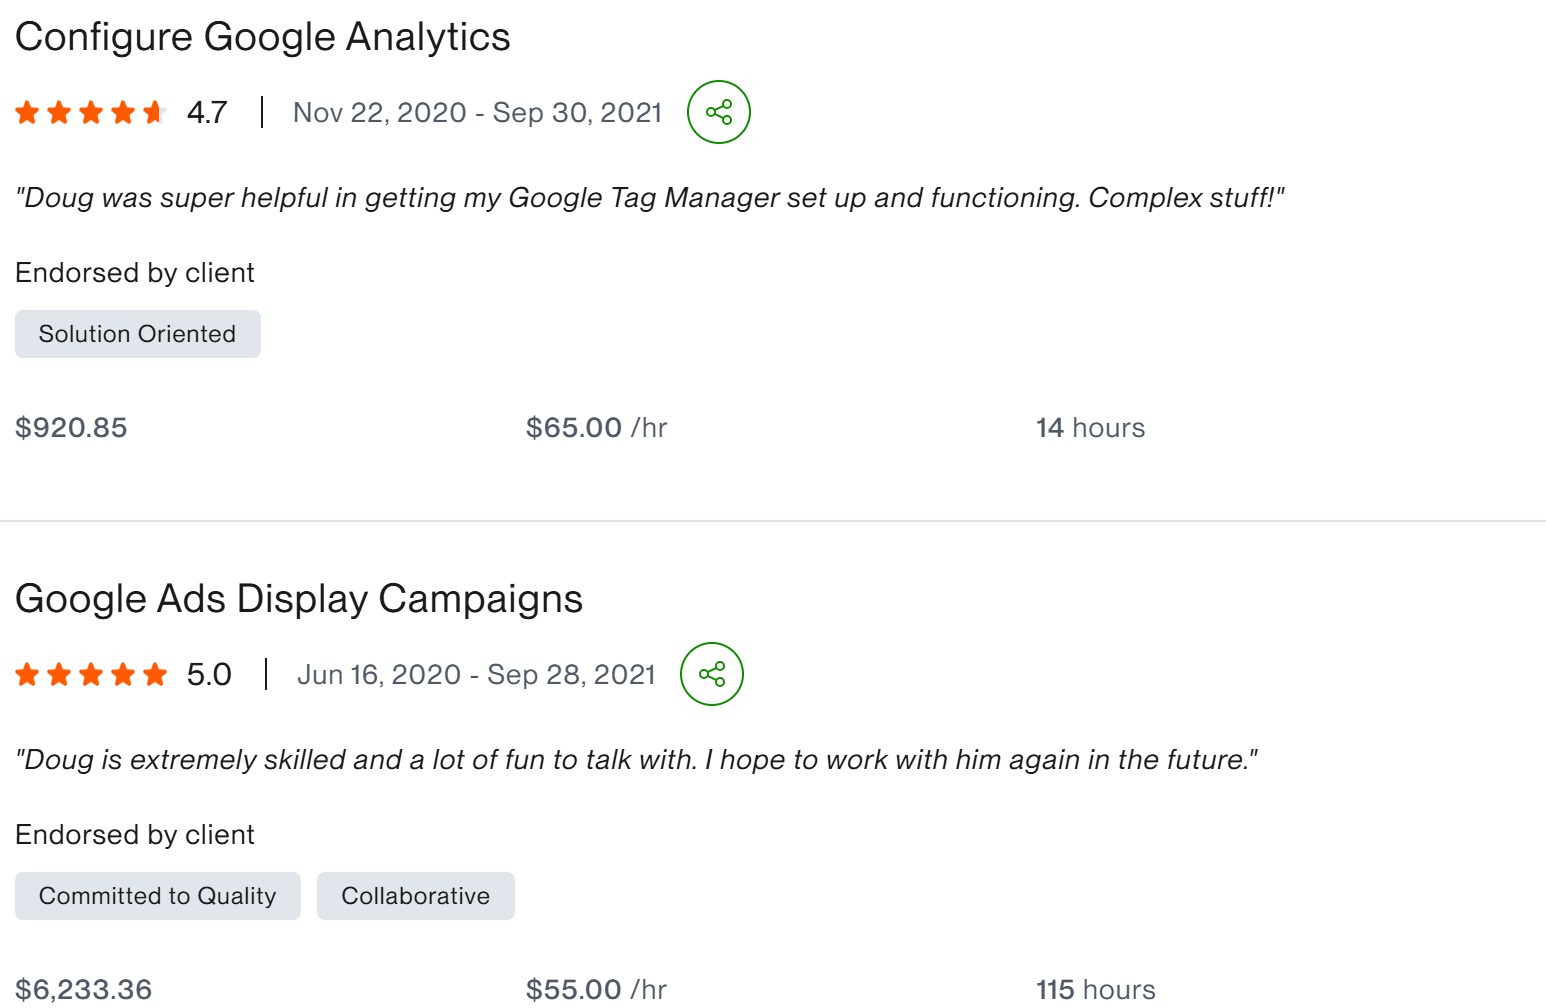
Task: Select the Collaborative tag
Action: pyautogui.click(x=416, y=896)
